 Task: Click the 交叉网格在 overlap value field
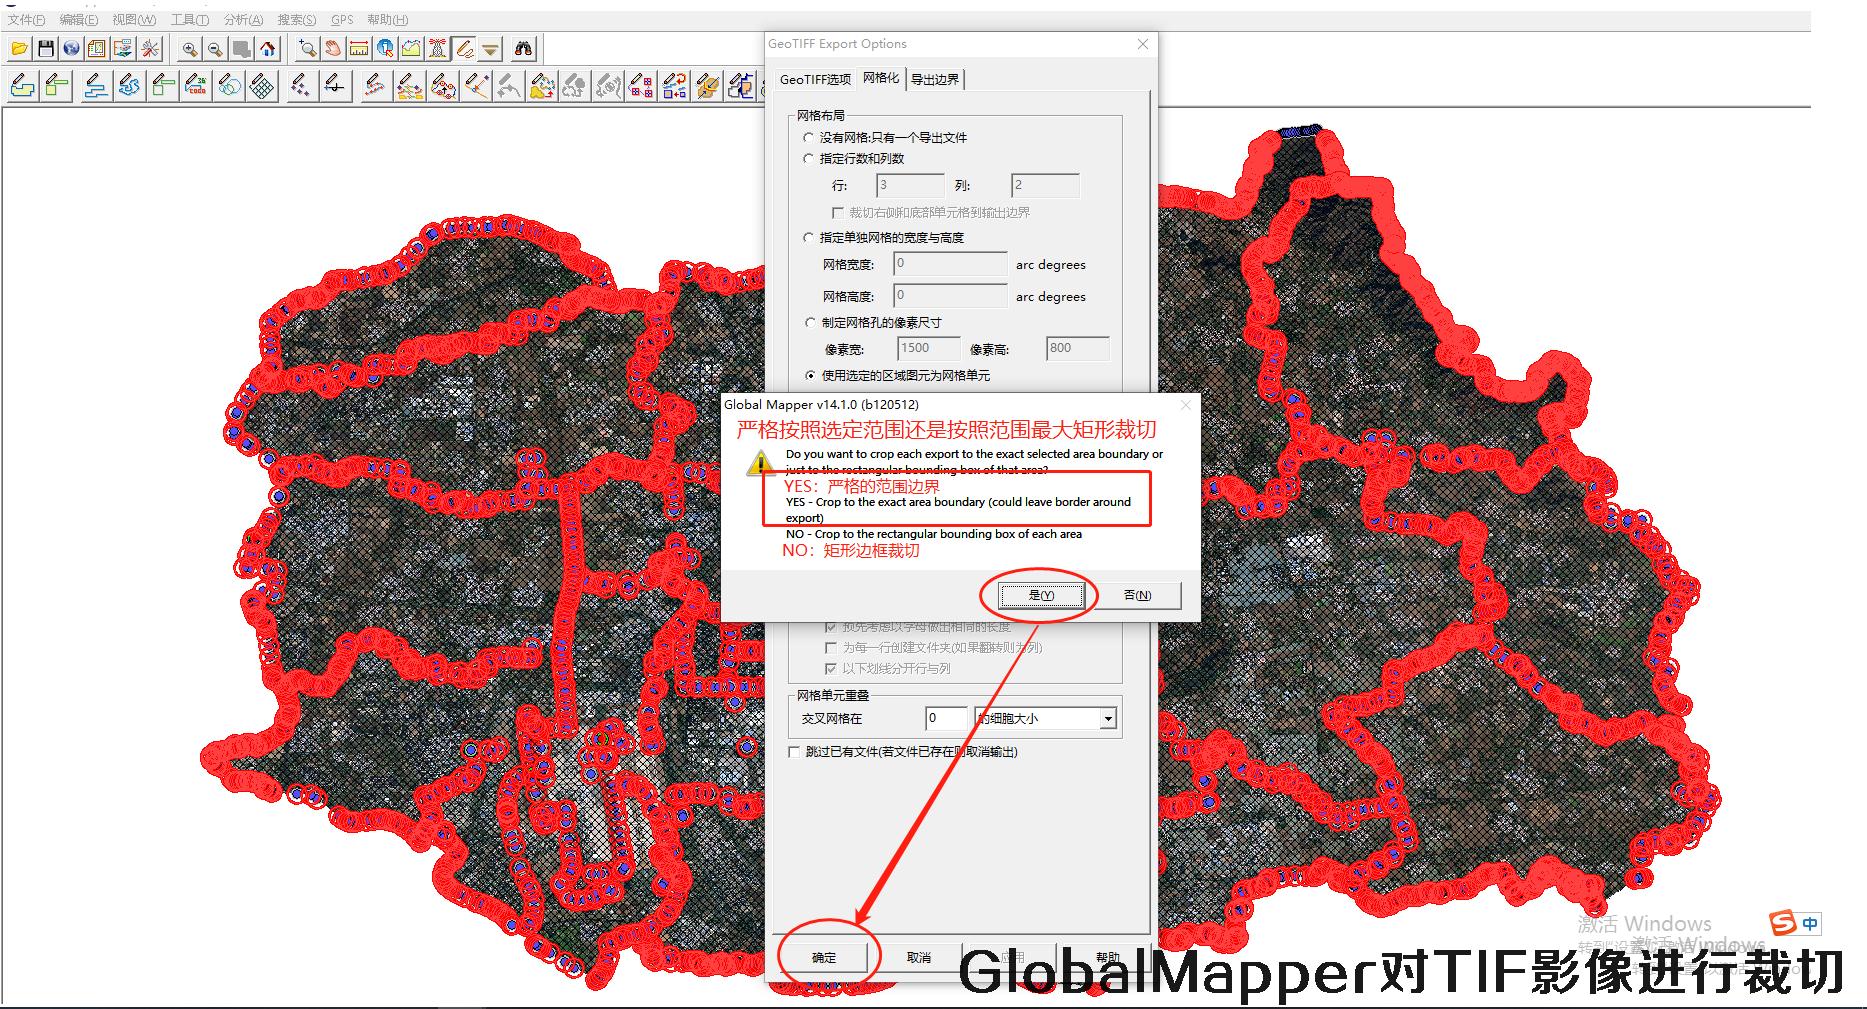tap(946, 719)
